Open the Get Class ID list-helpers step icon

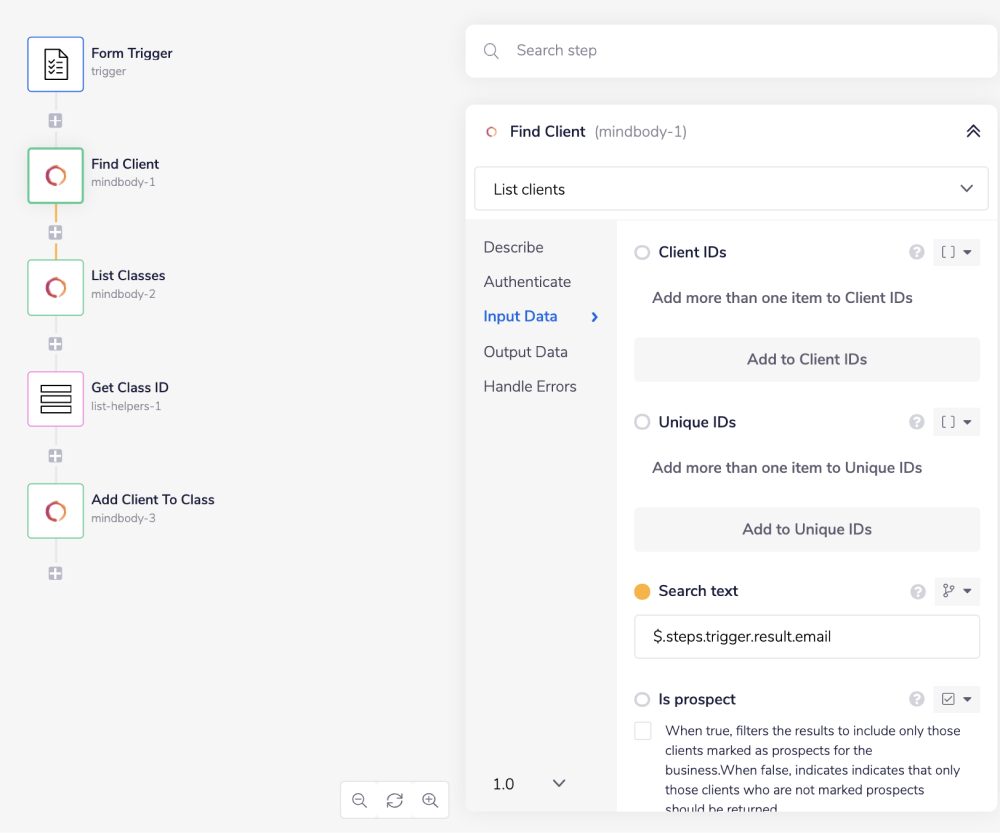[55, 399]
